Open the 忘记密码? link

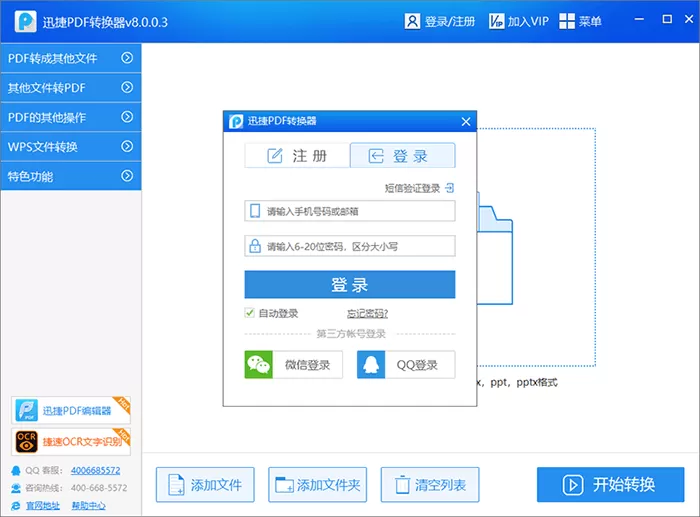pyautogui.click(x=367, y=313)
